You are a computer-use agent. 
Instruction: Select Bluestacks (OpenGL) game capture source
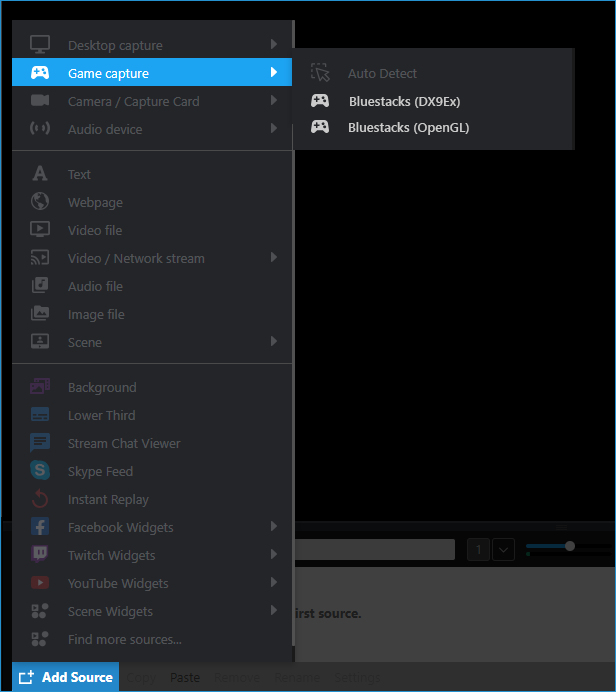coord(433,127)
